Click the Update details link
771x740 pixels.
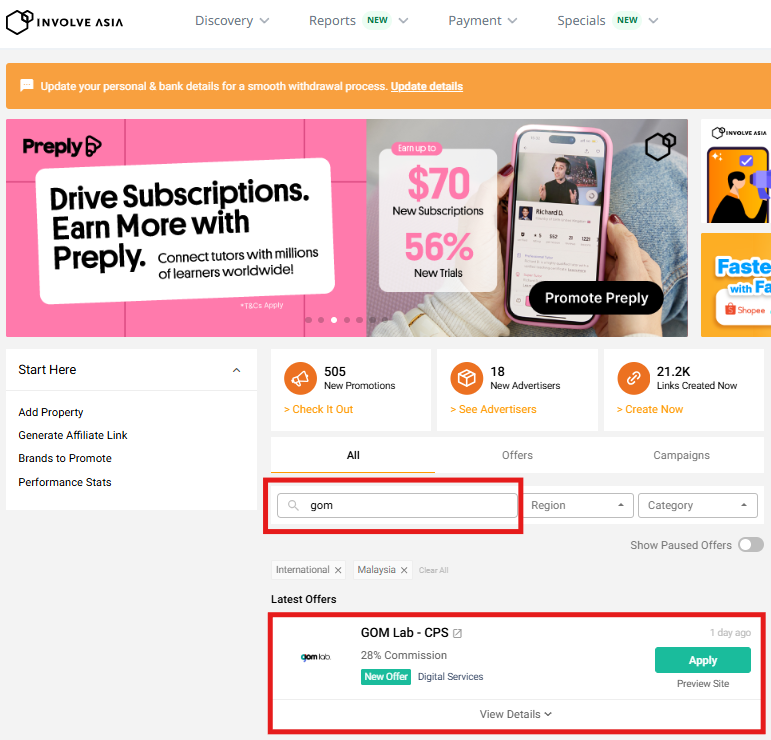click(x=427, y=86)
